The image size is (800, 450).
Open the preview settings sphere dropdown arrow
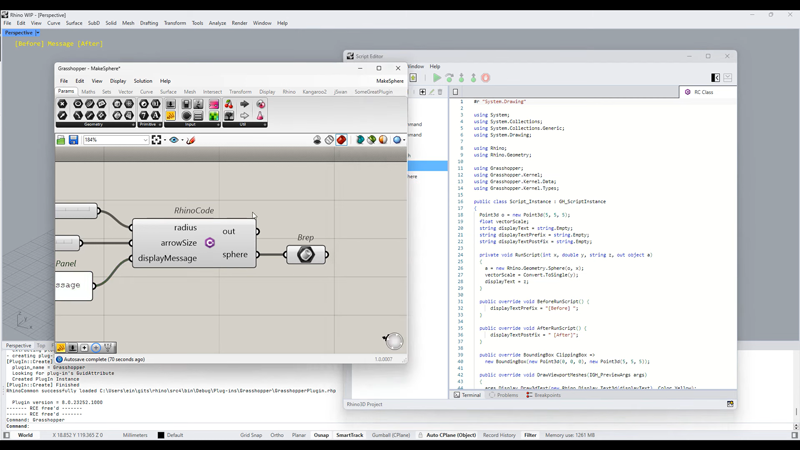404,140
